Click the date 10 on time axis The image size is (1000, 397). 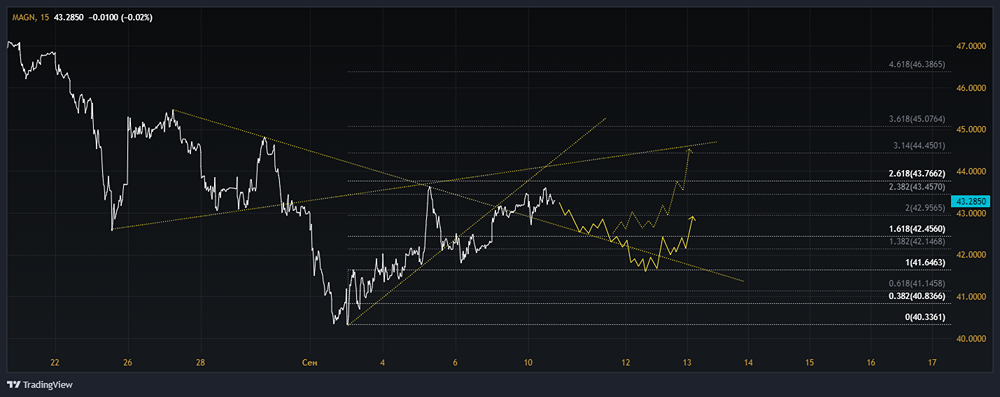(528, 363)
